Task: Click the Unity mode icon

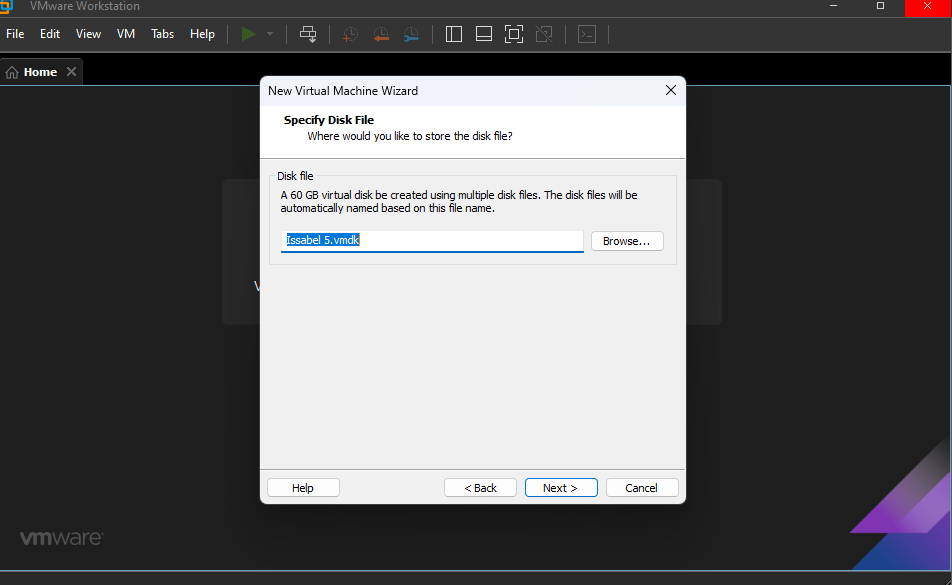Action: (x=544, y=34)
